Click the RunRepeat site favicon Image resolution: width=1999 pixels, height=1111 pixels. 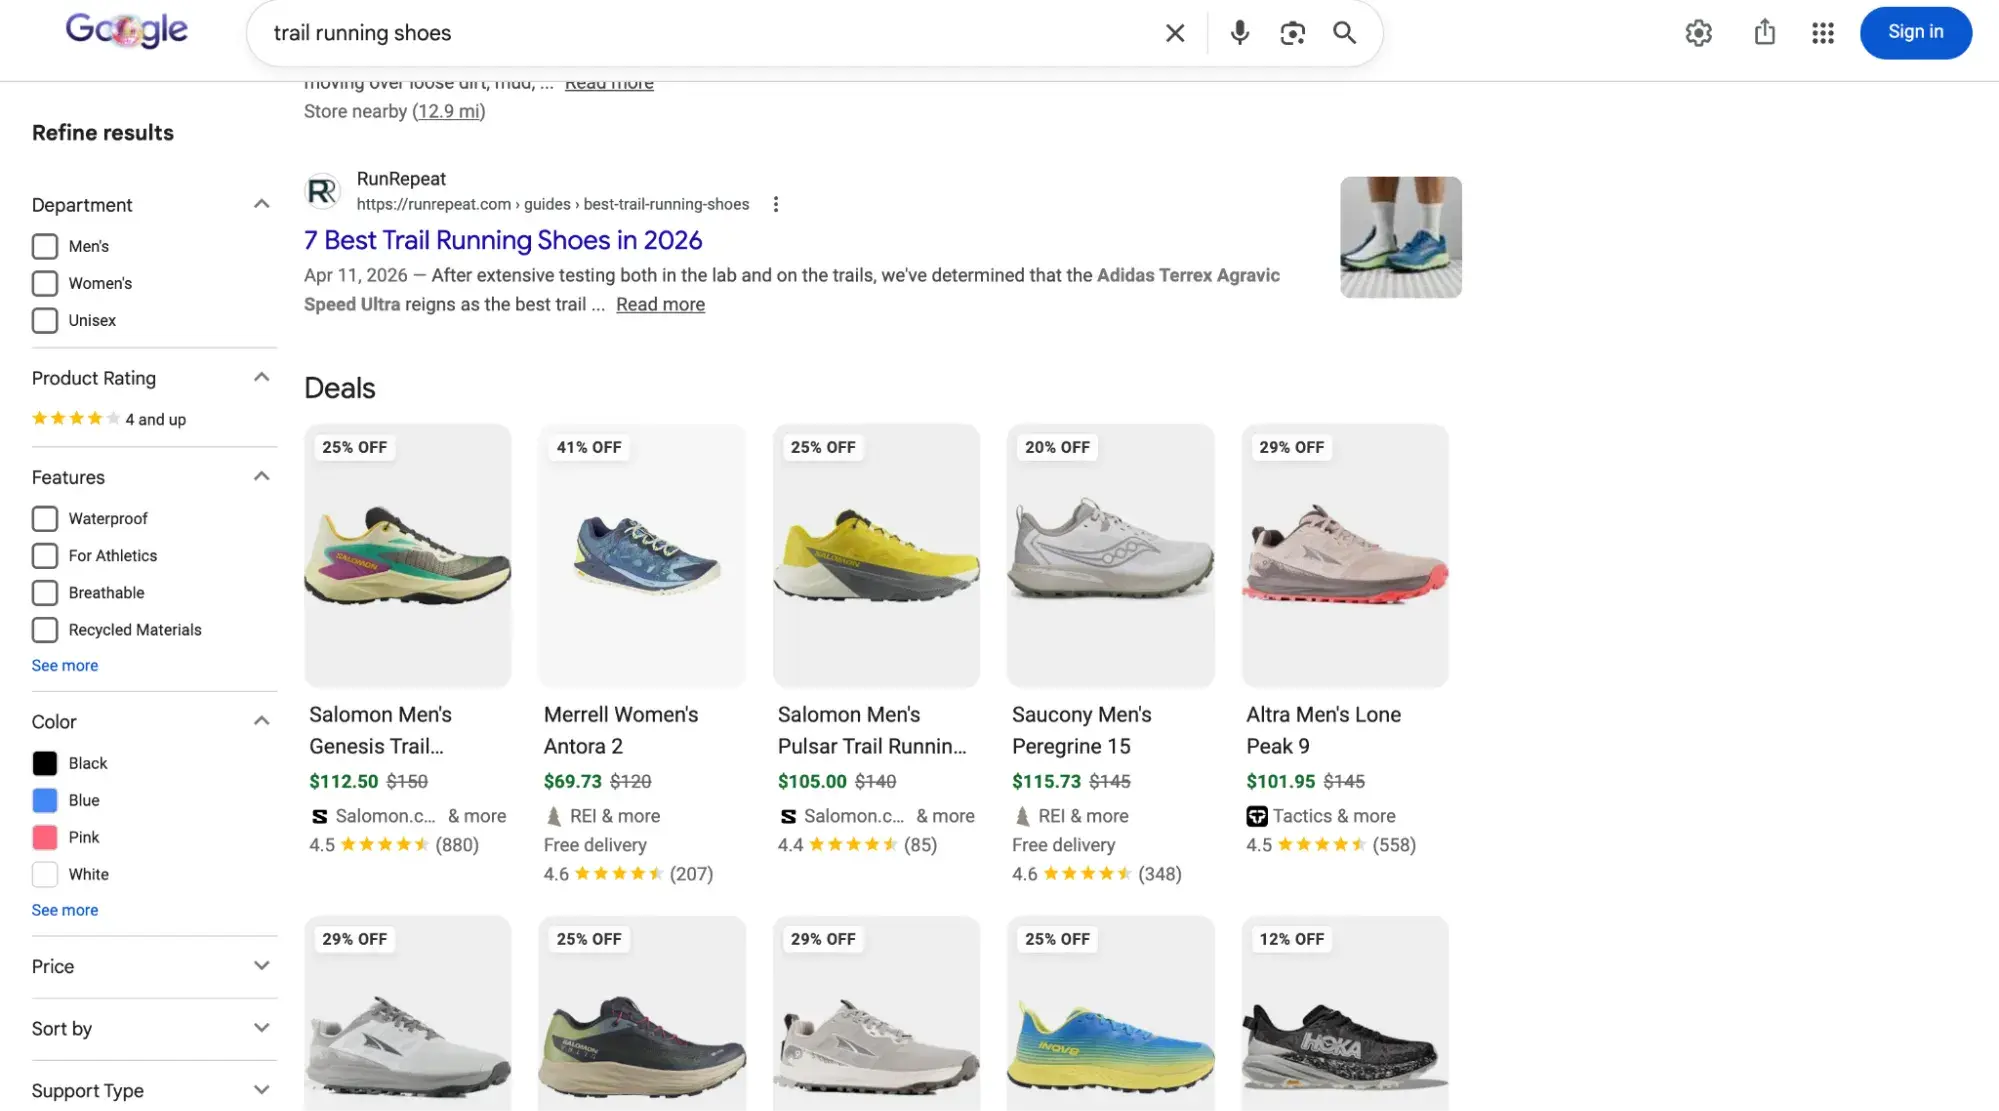tap(322, 191)
